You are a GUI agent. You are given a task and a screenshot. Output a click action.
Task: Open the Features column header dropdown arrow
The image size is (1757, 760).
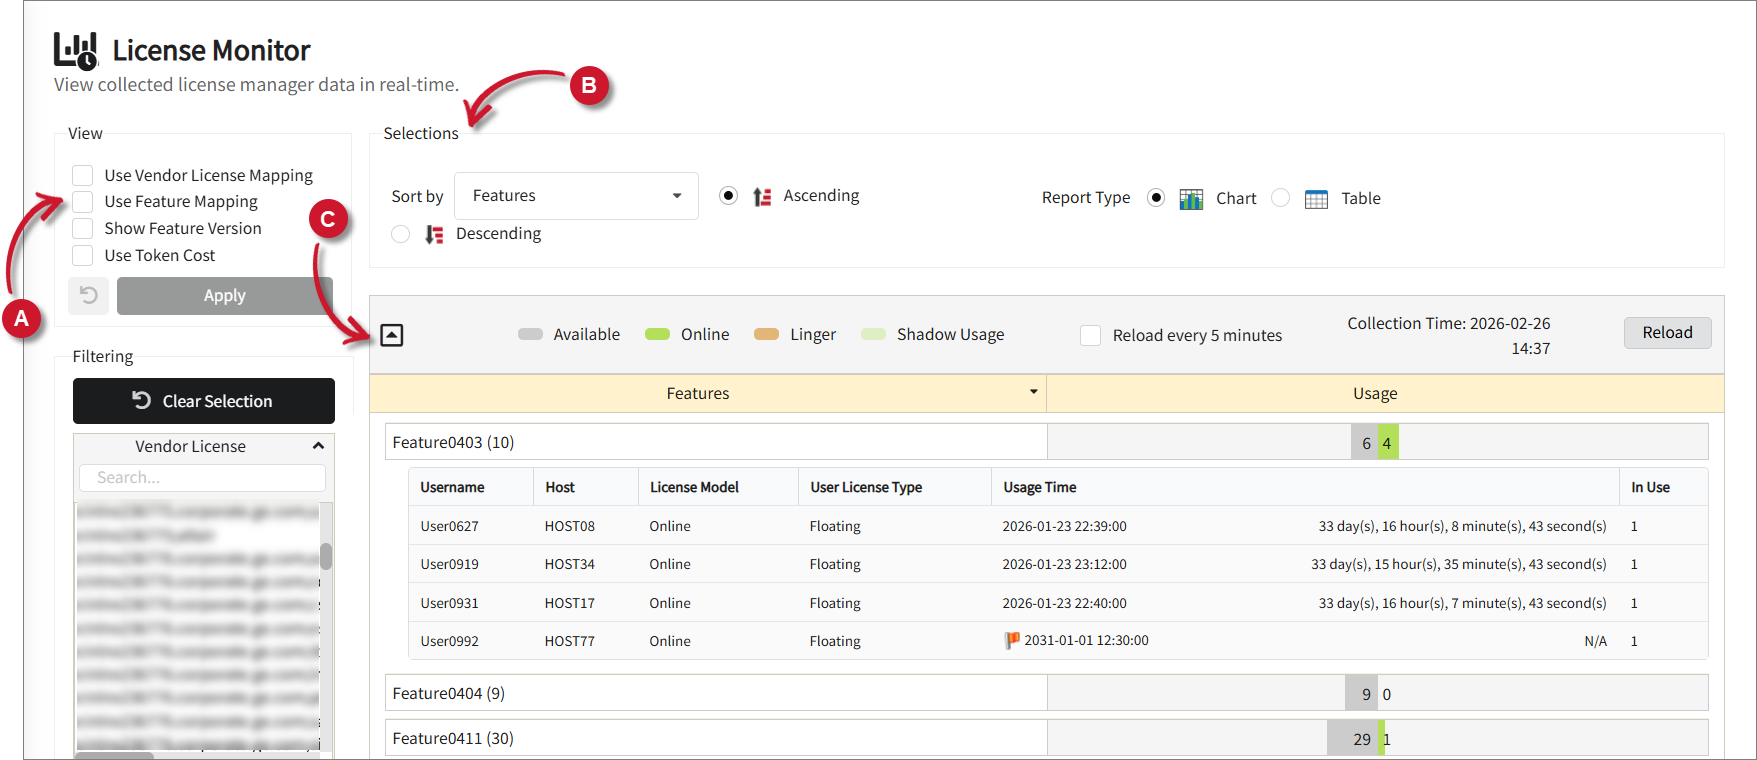click(x=1033, y=392)
